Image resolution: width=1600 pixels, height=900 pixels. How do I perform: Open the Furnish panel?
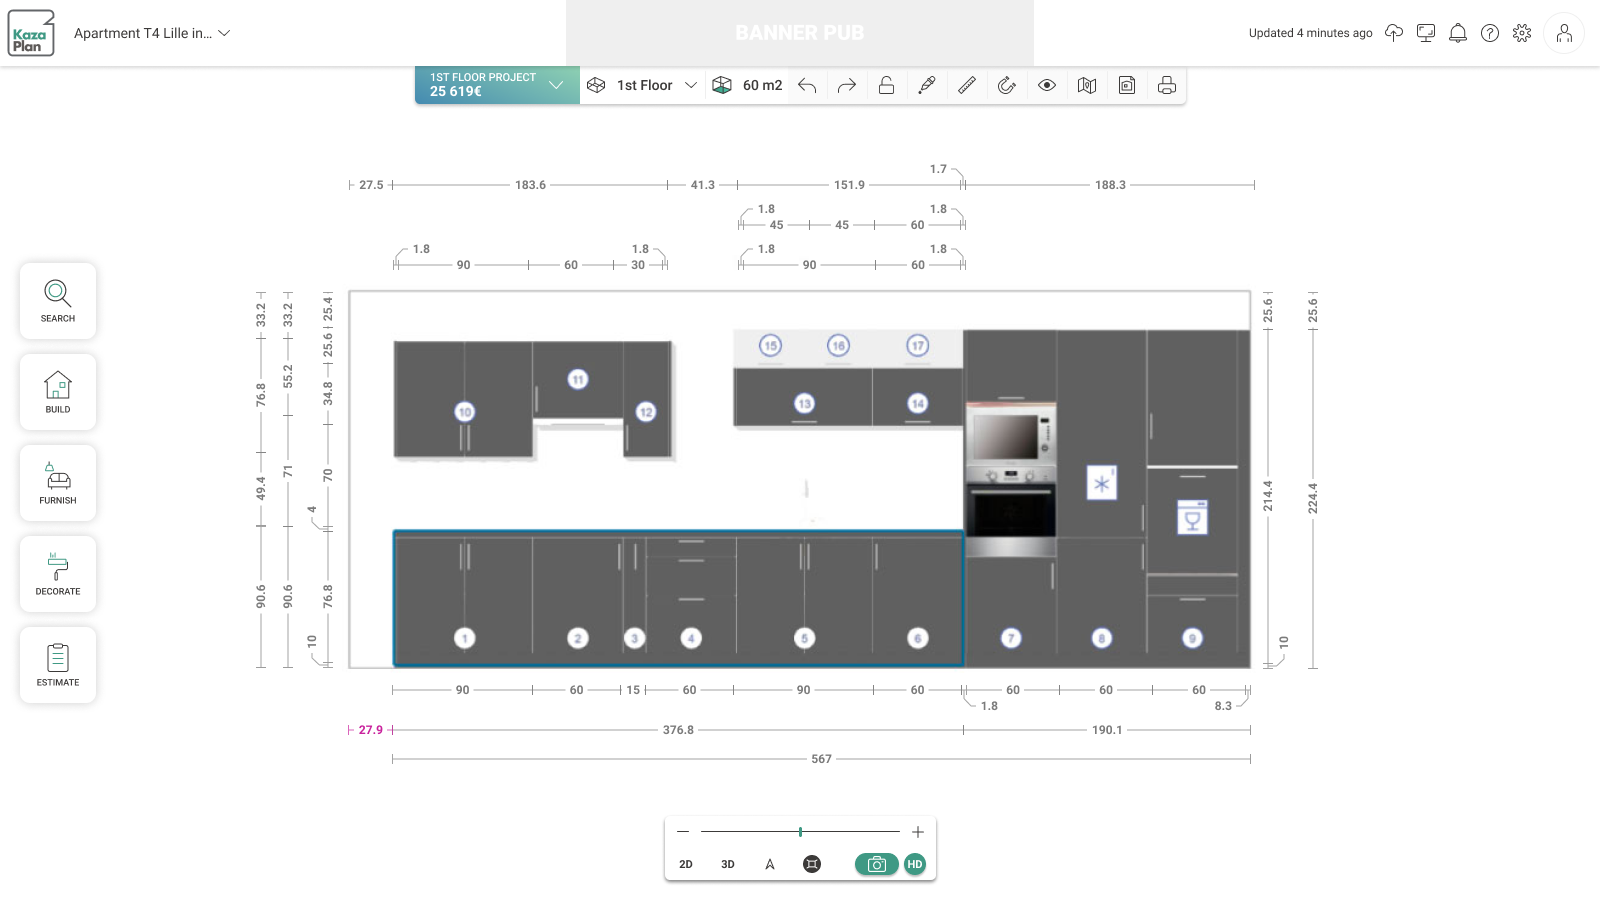58,483
